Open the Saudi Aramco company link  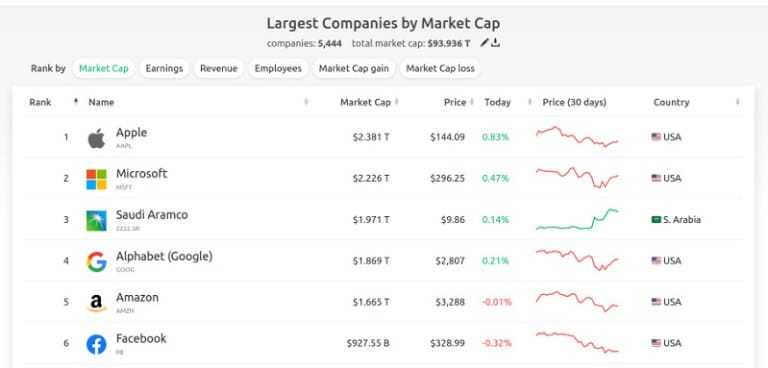tap(152, 215)
